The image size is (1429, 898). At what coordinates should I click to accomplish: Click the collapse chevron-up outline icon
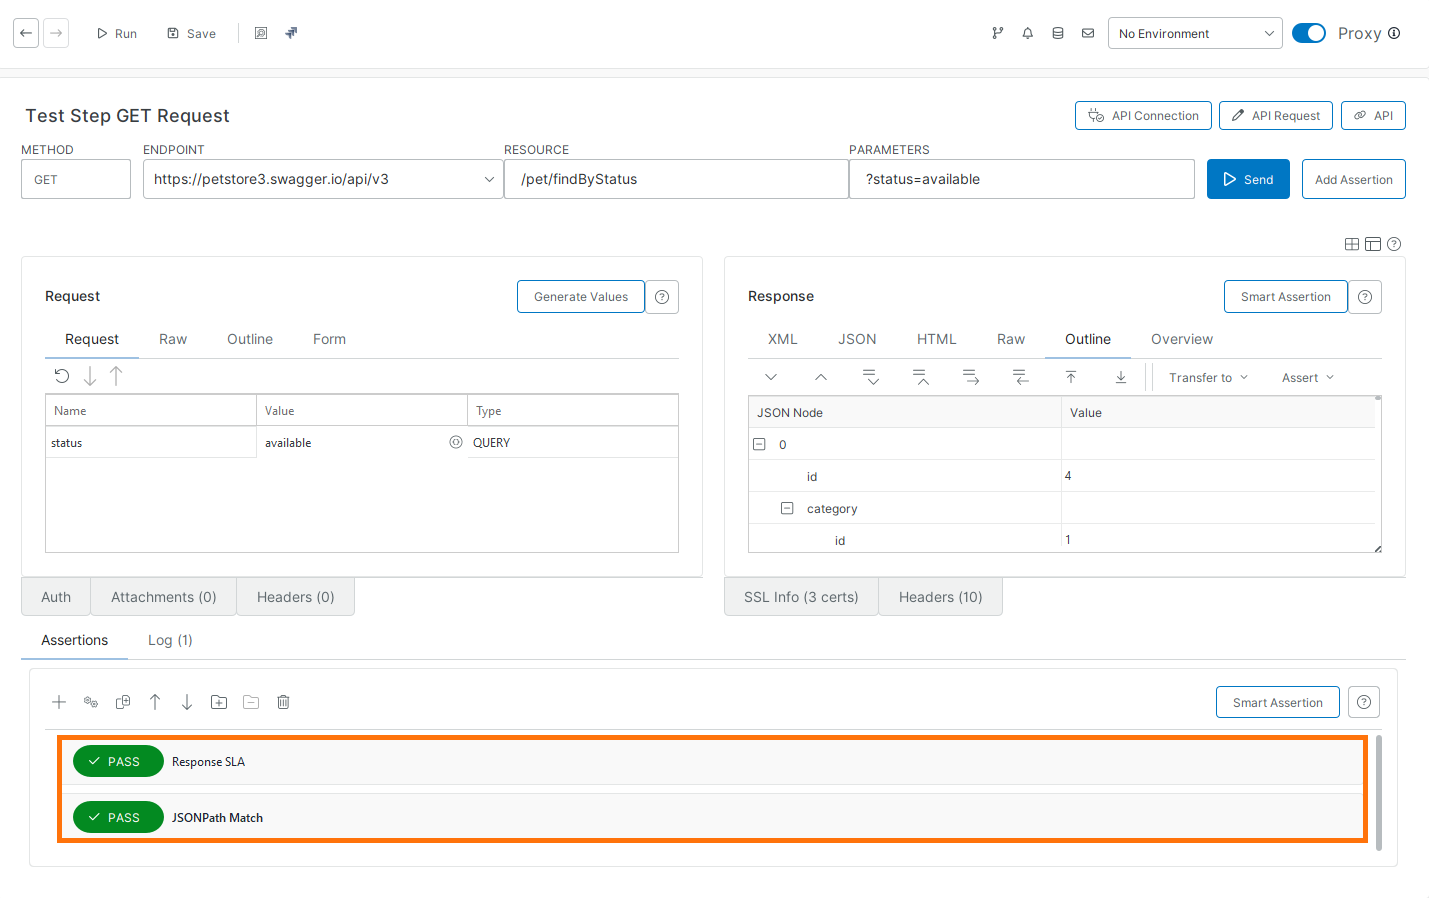tap(821, 377)
